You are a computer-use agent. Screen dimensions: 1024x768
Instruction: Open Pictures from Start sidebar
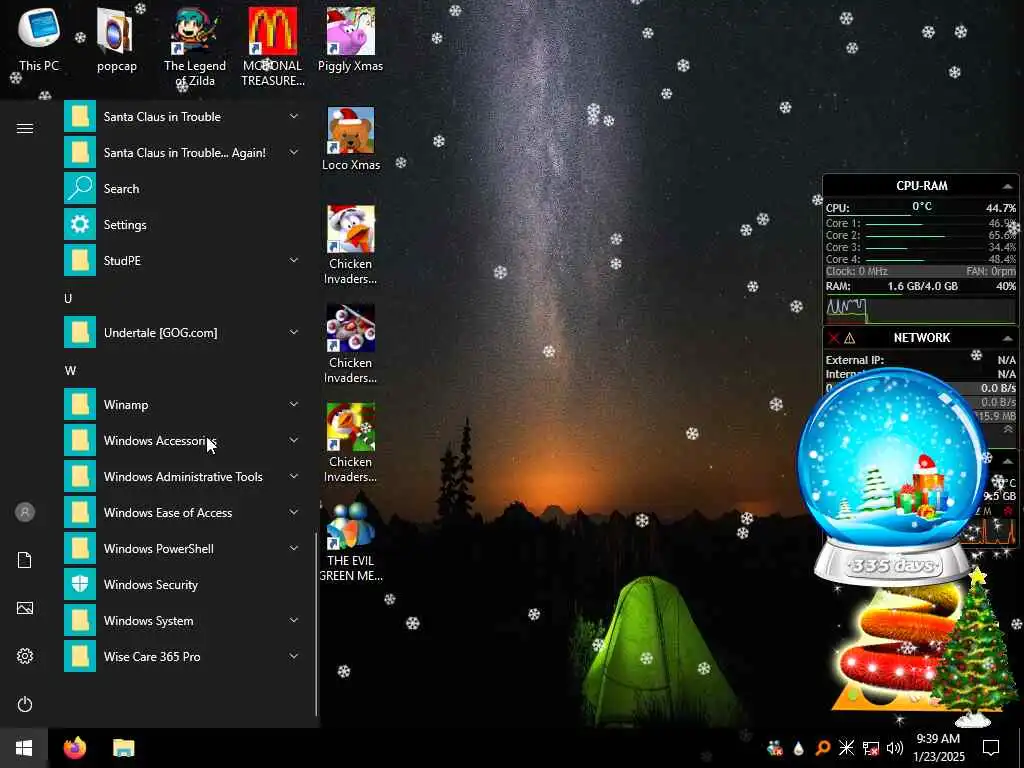click(25, 608)
